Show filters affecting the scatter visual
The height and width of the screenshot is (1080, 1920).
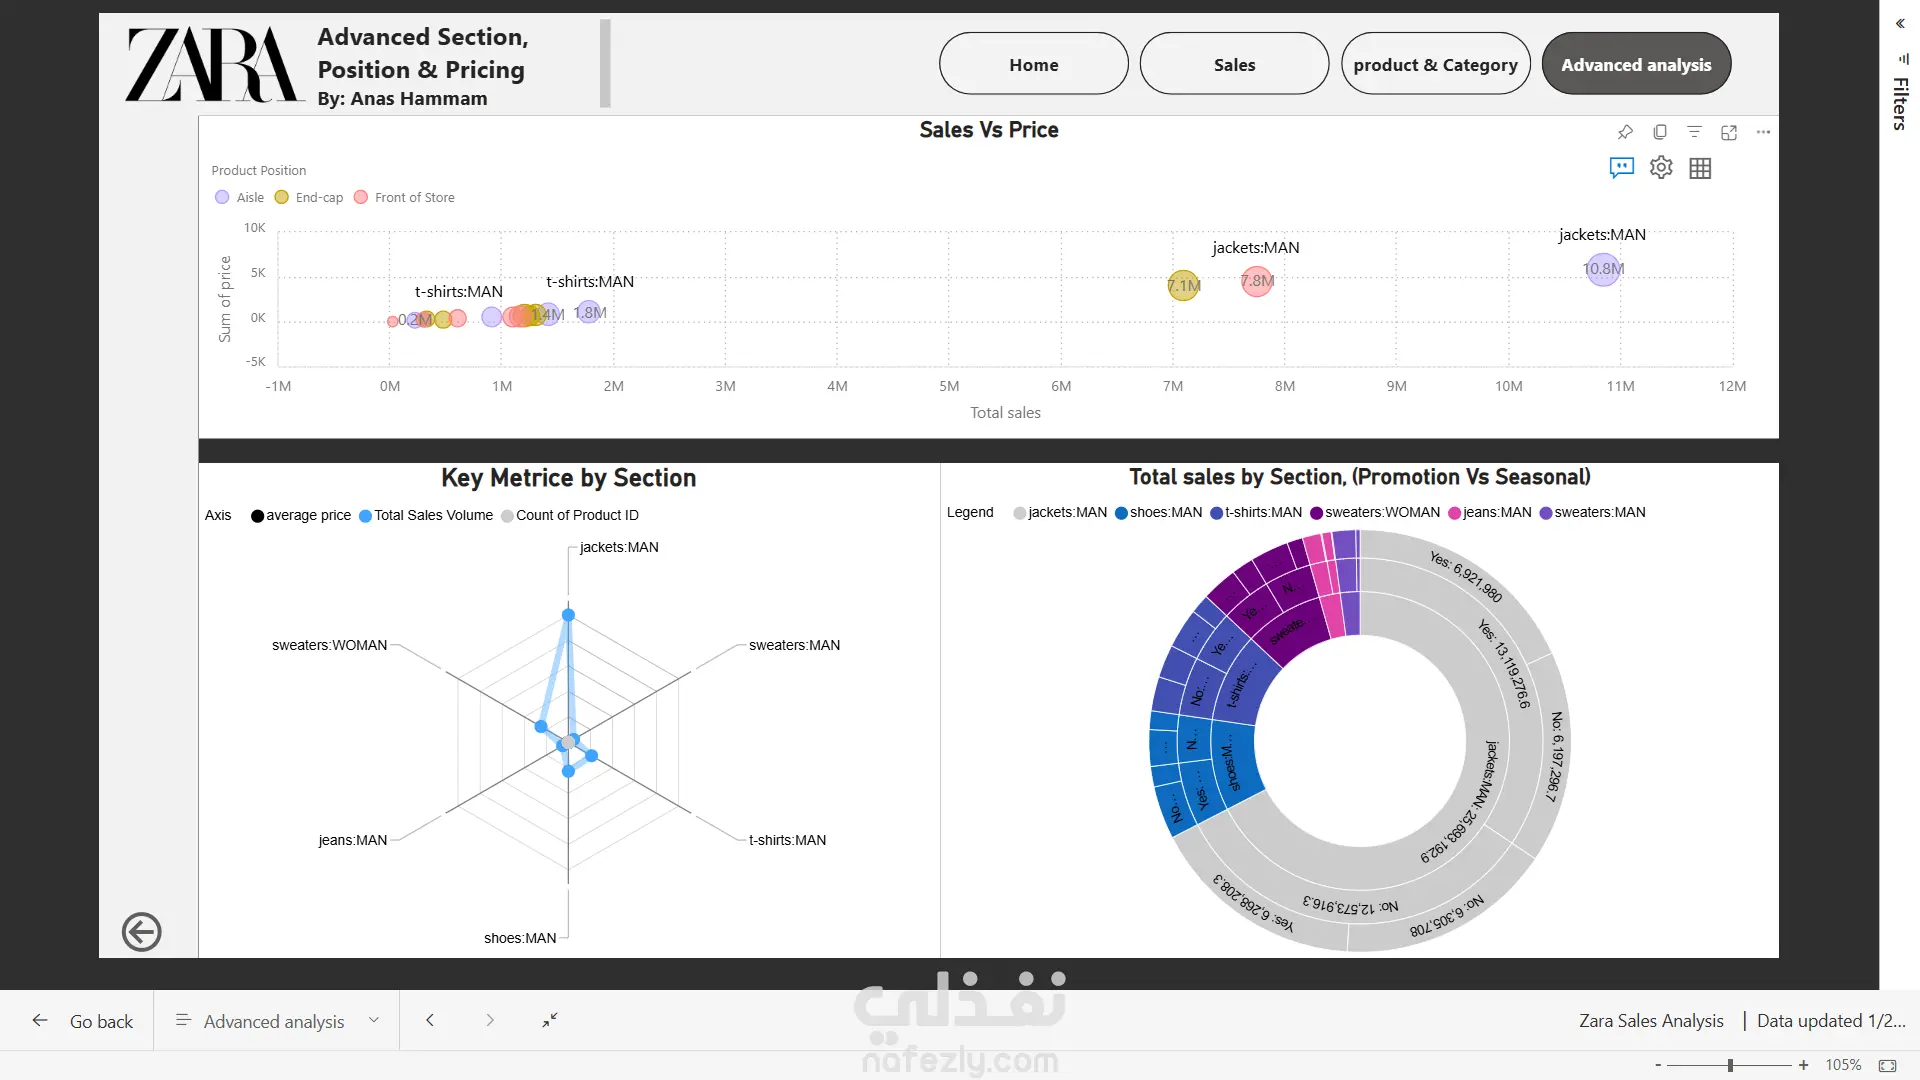point(1694,132)
